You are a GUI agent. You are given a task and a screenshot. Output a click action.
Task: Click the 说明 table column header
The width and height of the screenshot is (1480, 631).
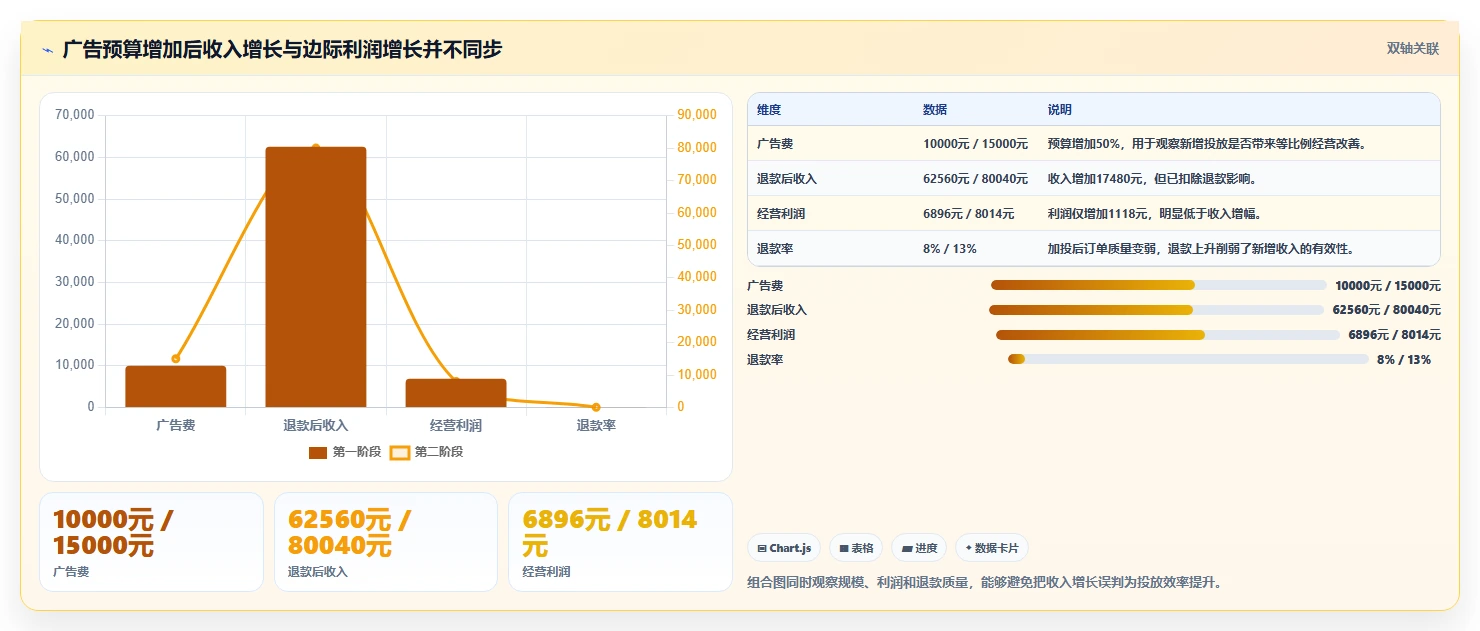point(1060,110)
